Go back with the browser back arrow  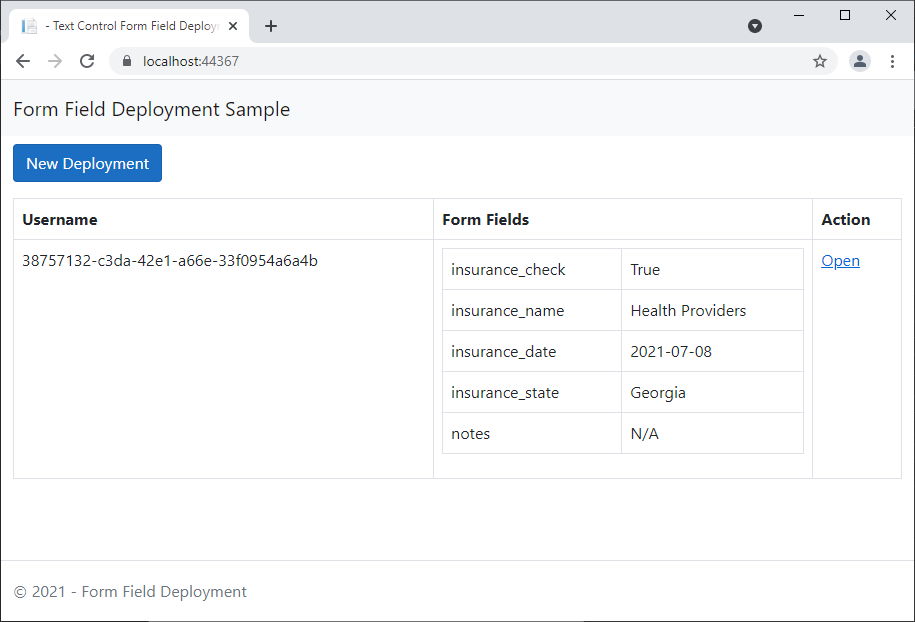23,61
